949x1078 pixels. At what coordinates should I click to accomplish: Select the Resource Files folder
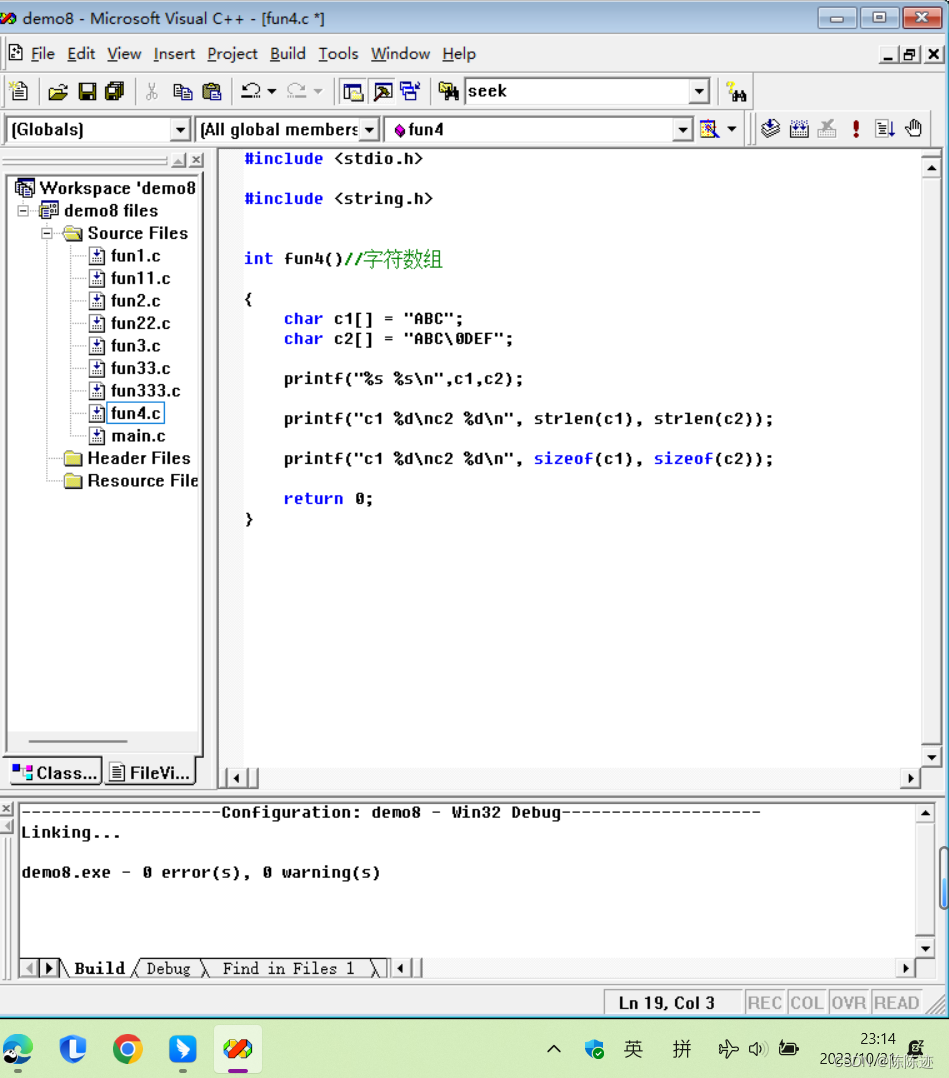142,481
